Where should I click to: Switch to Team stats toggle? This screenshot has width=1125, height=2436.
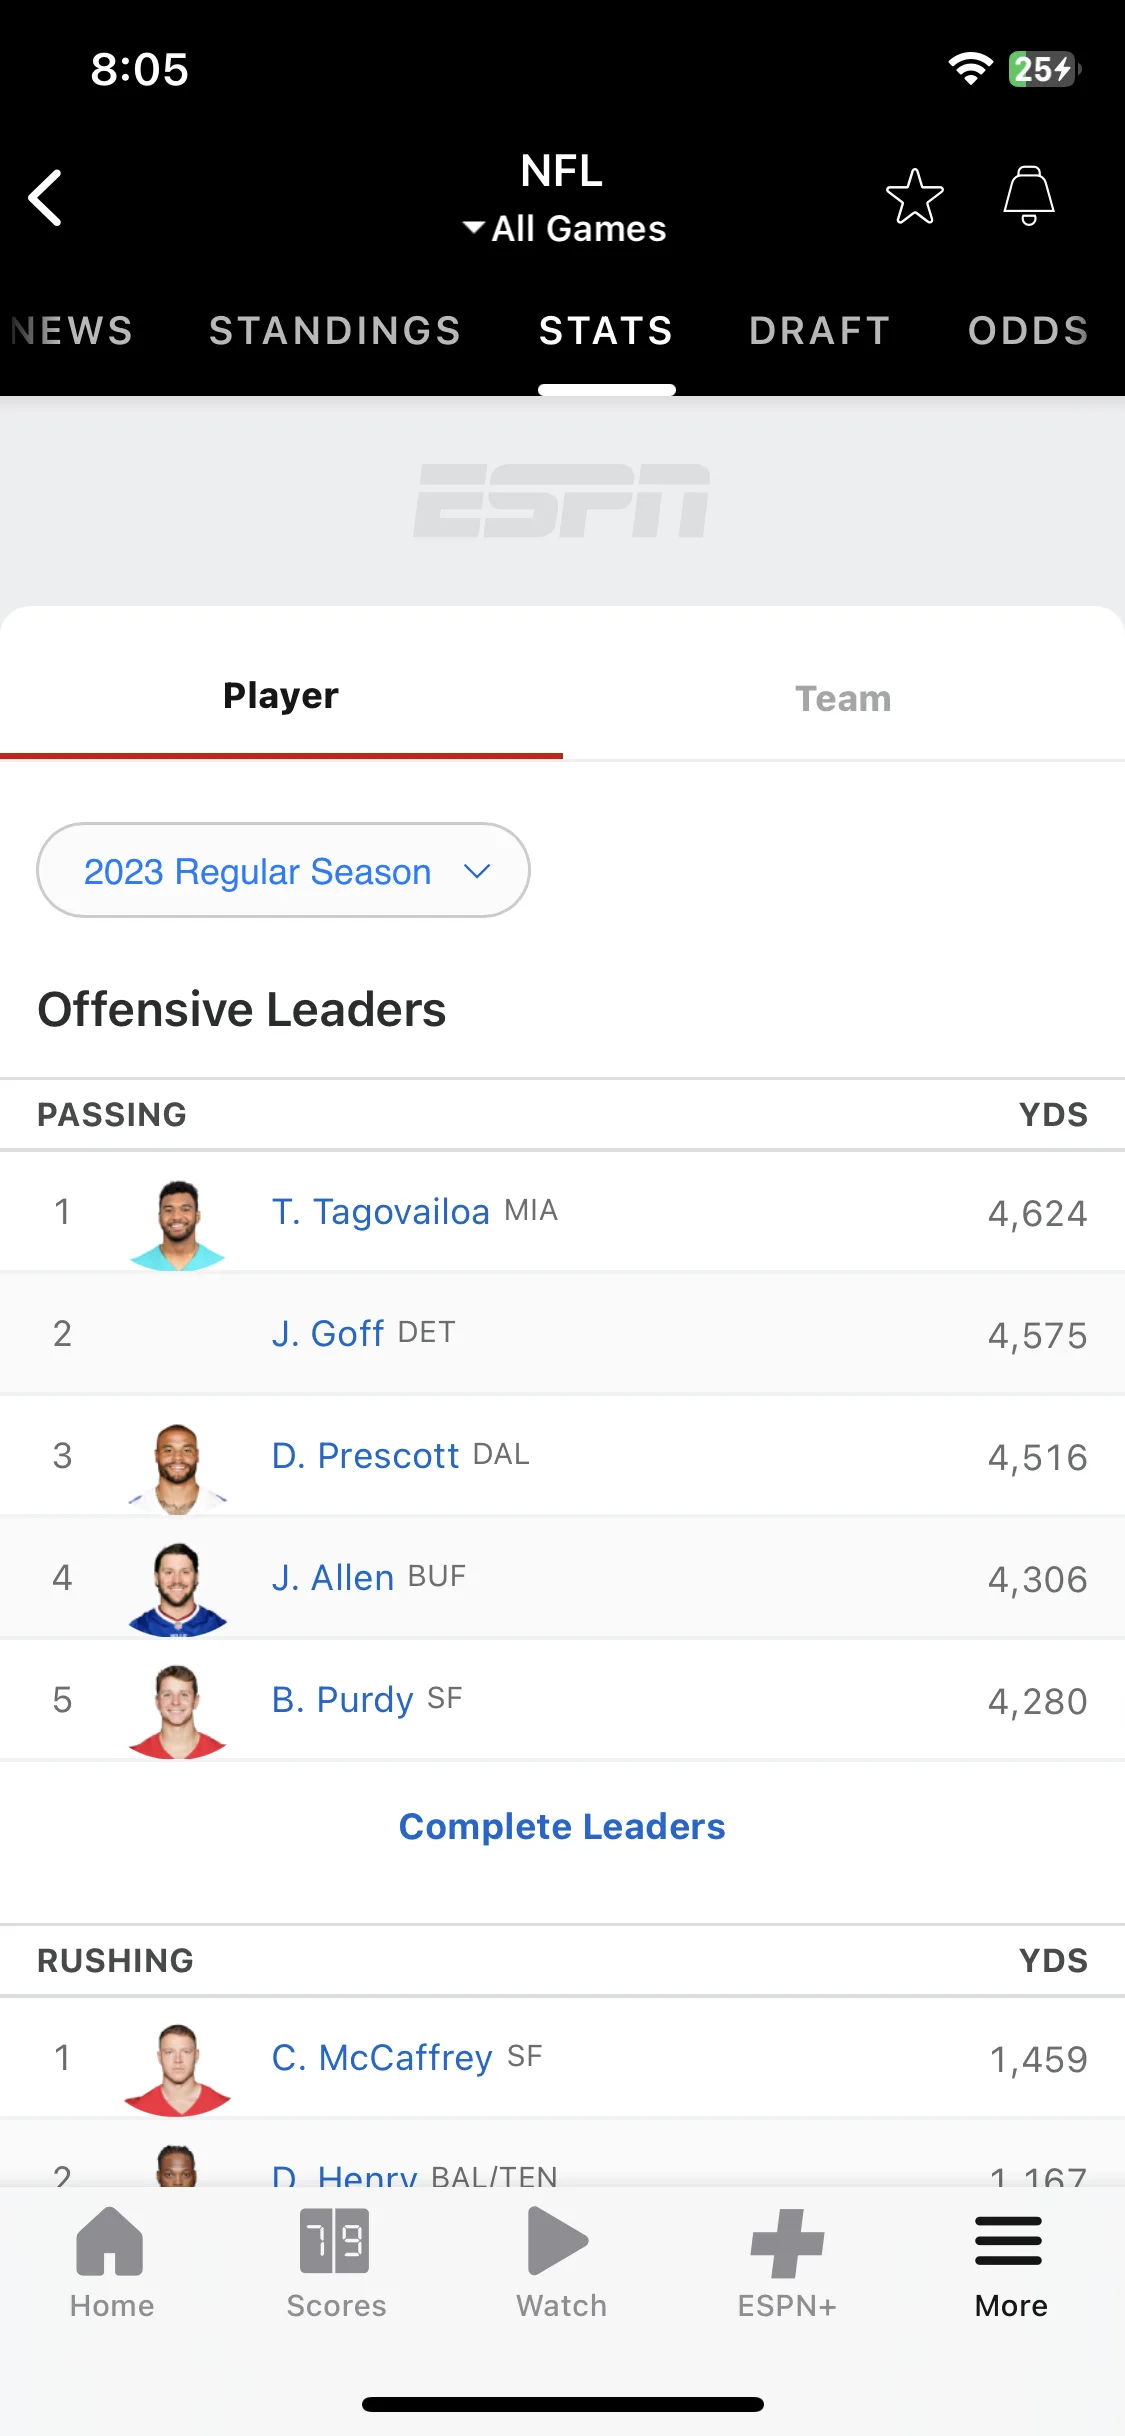click(843, 698)
